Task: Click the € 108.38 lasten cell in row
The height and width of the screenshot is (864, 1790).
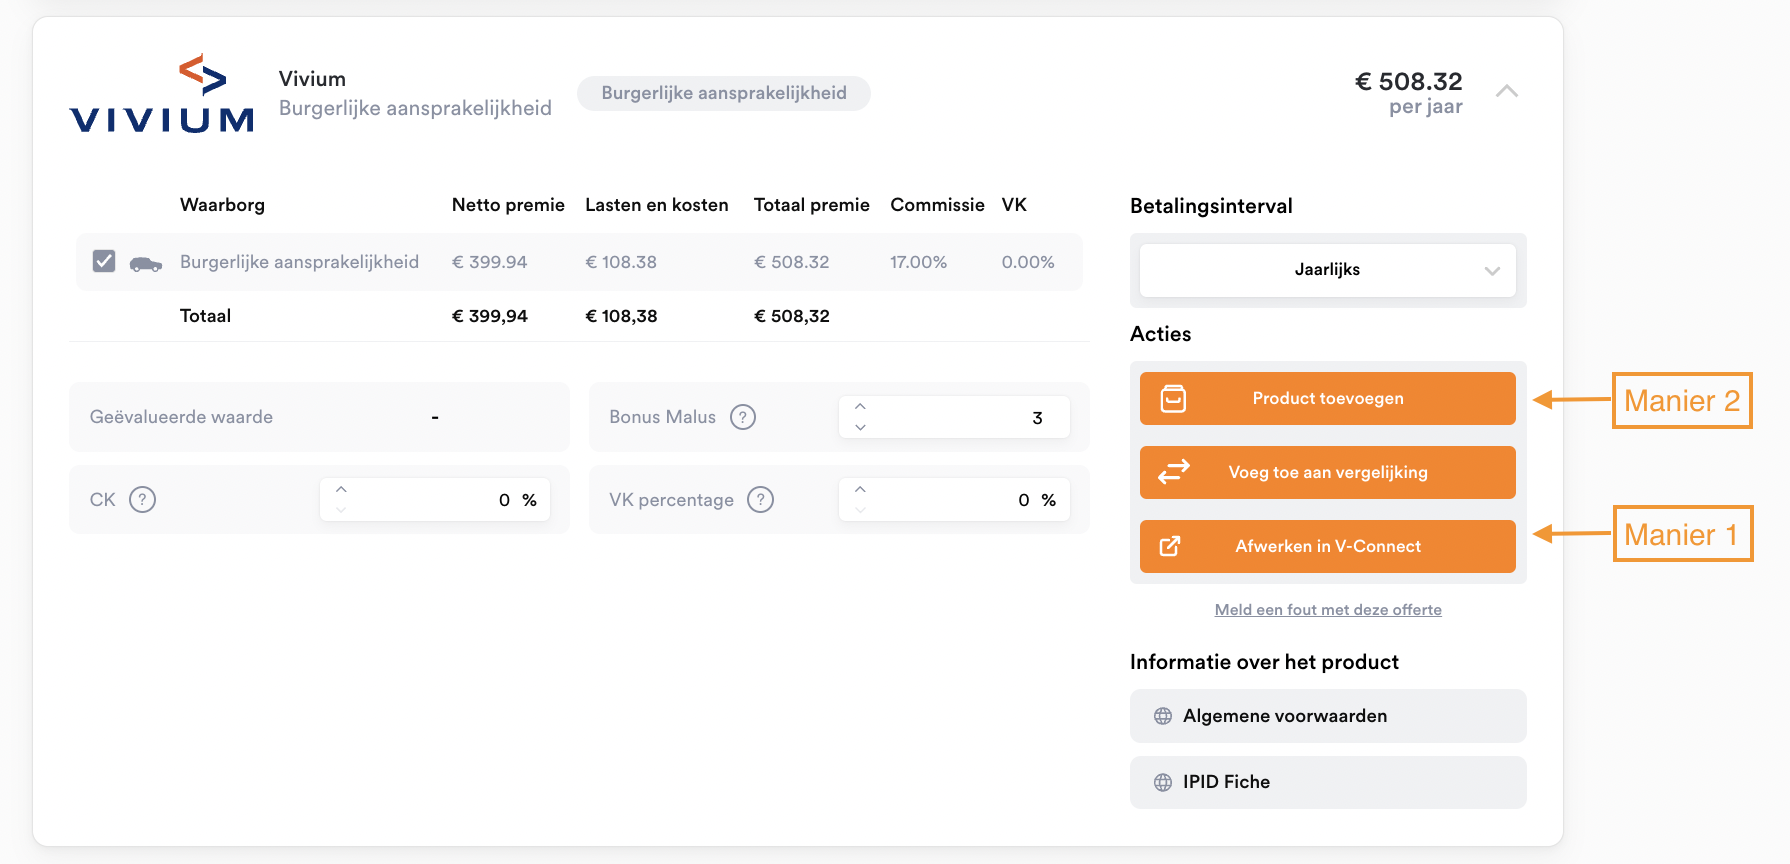Action: tap(621, 262)
